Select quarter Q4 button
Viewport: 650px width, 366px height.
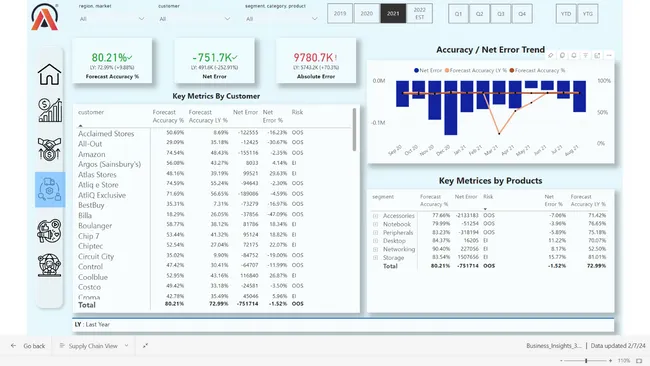[522, 14]
